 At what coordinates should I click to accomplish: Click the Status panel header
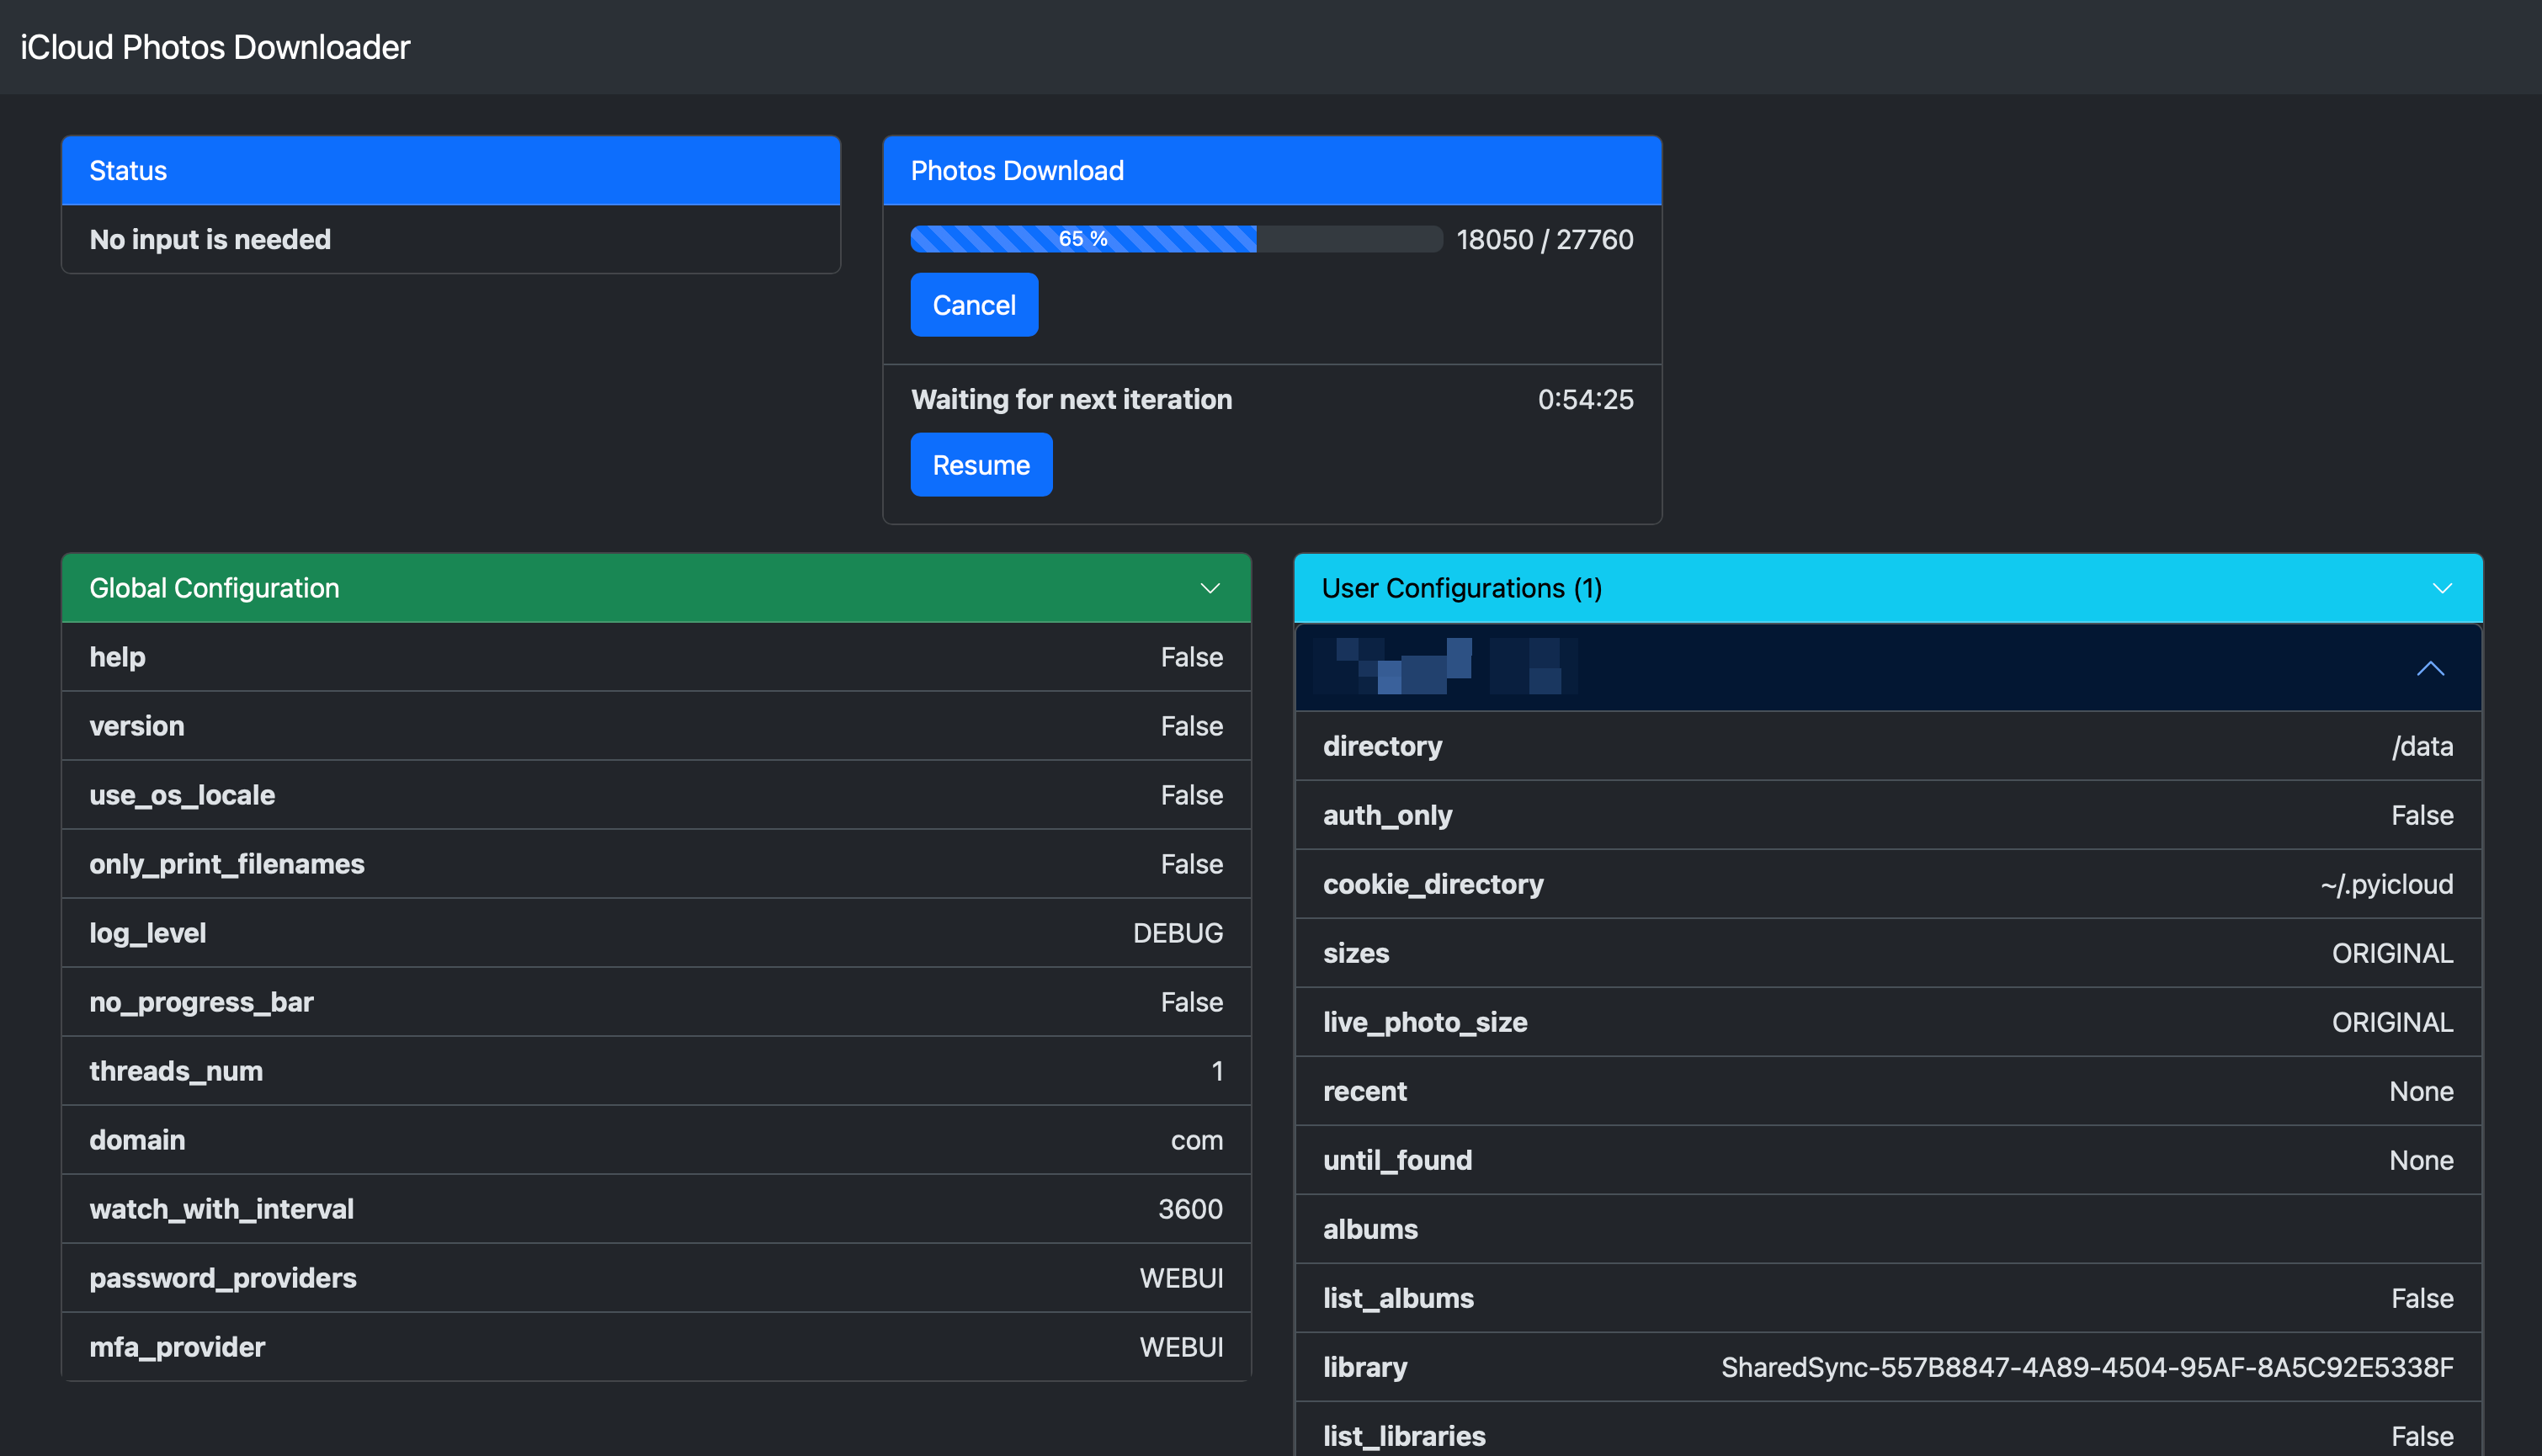coord(450,171)
